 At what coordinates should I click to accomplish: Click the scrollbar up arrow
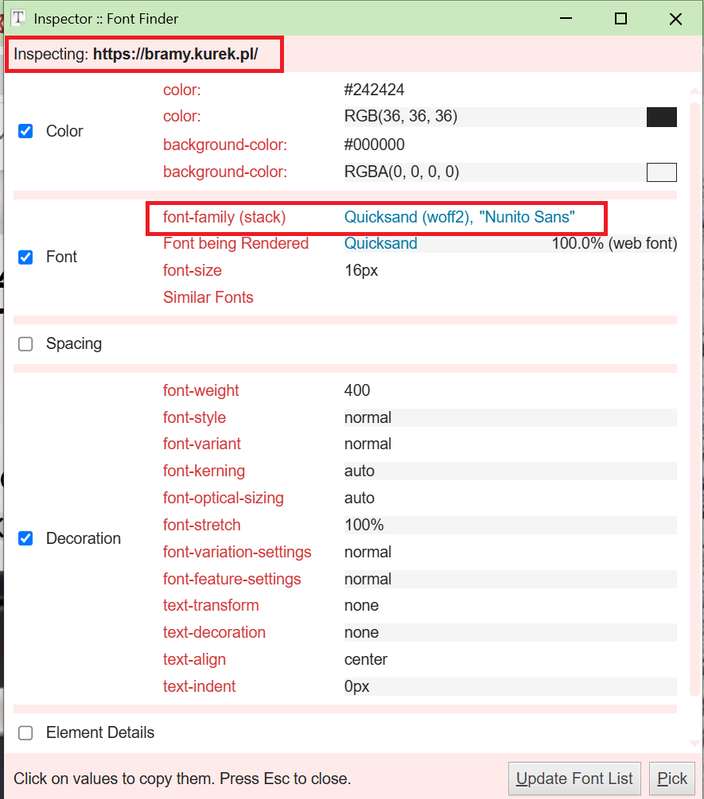point(694,91)
